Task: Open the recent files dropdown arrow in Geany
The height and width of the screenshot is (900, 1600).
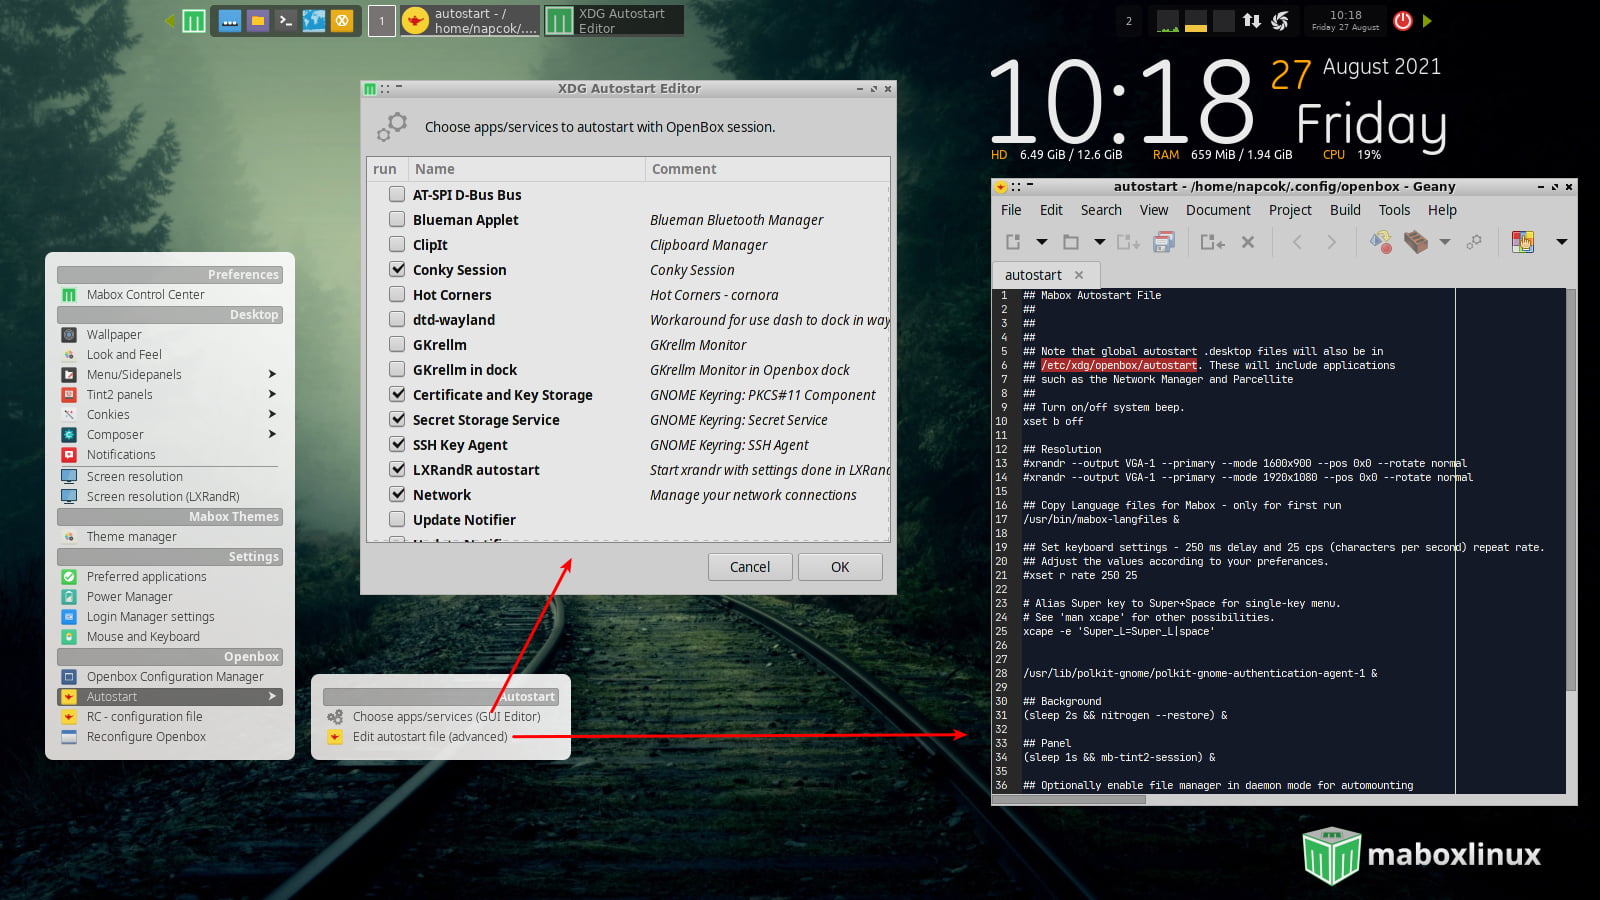Action: click(x=1099, y=242)
